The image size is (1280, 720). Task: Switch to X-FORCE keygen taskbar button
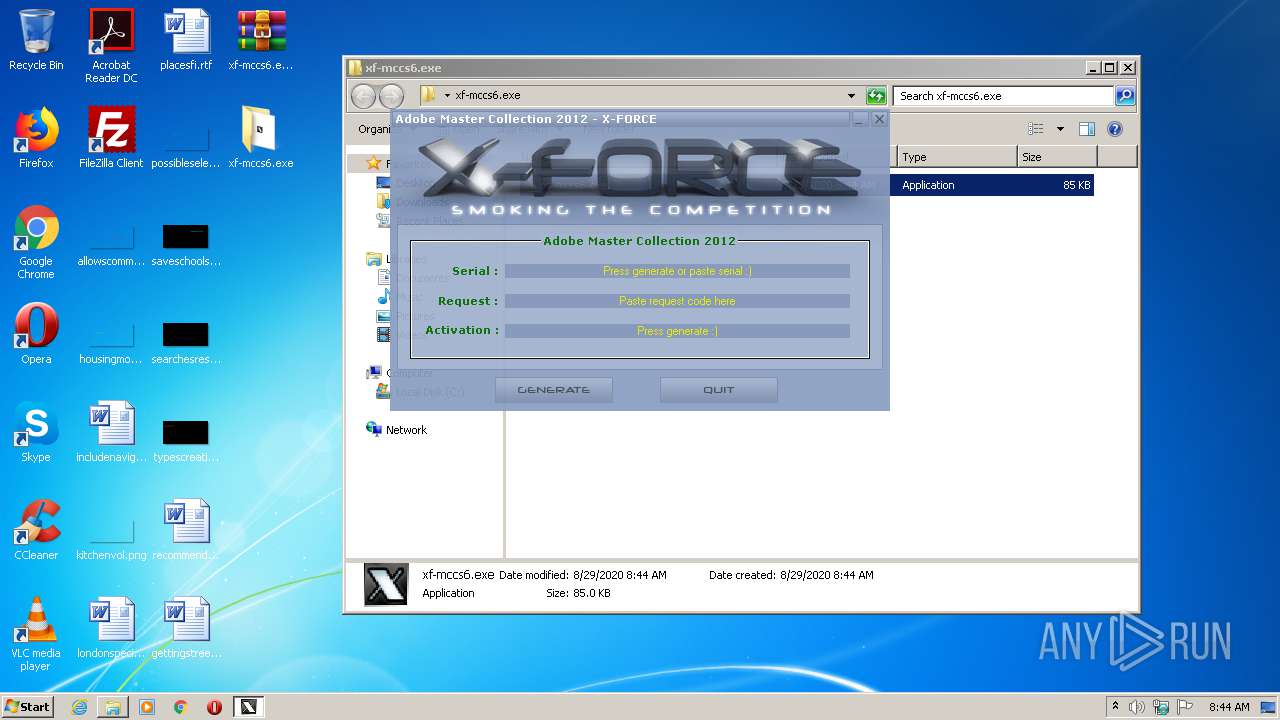pos(248,707)
